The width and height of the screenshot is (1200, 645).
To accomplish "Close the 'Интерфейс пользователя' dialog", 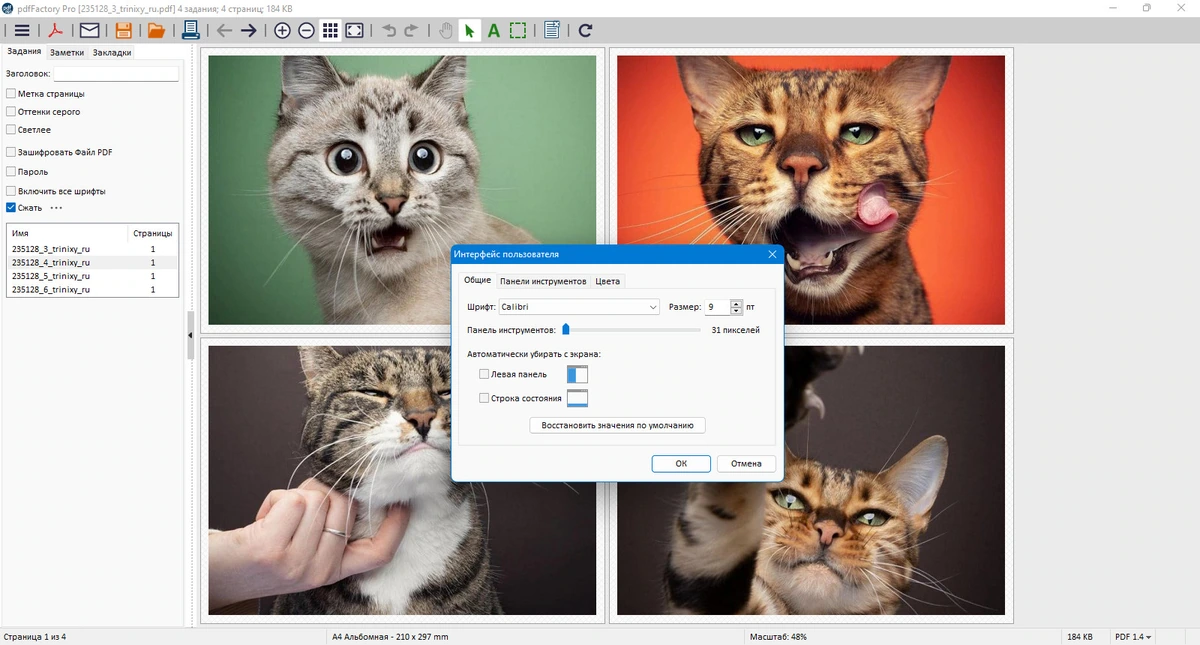I will pos(772,254).
